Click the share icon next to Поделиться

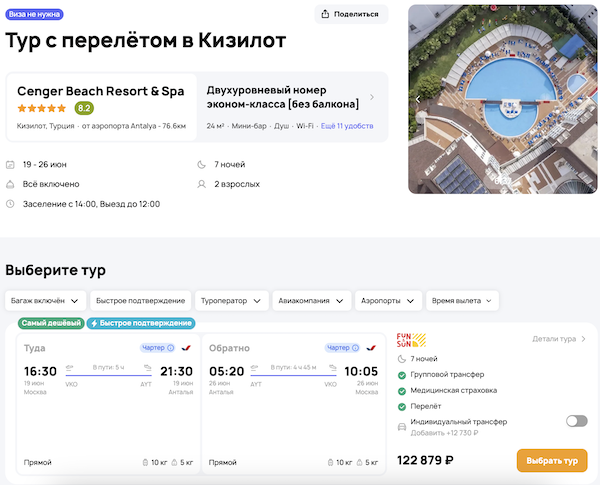point(326,14)
